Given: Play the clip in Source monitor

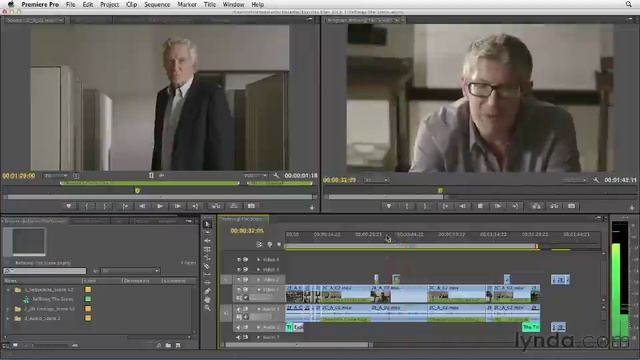Looking at the screenshot, I should [x=160, y=206].
